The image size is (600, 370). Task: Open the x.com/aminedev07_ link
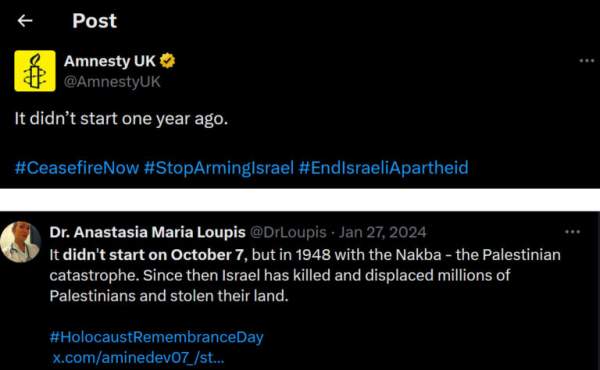[139, 358]
